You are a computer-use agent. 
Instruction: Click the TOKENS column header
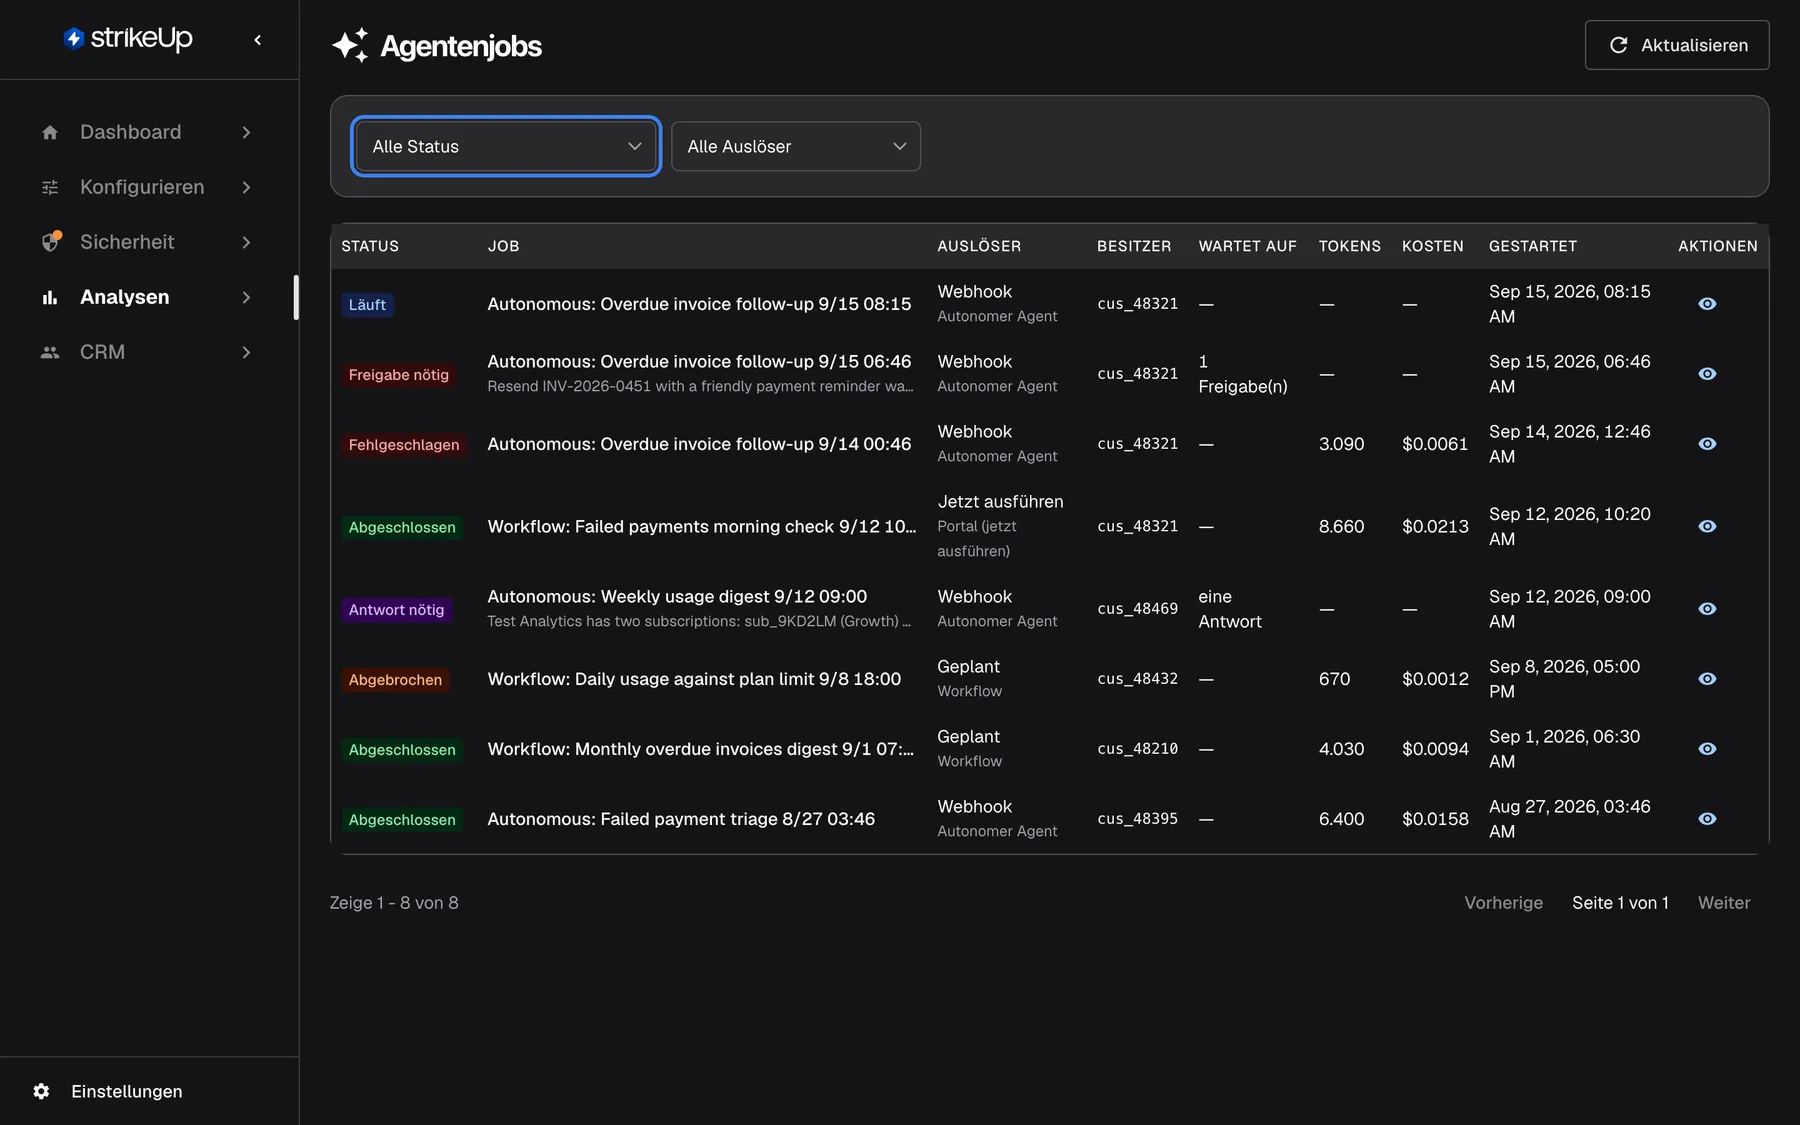(1349, 246)
